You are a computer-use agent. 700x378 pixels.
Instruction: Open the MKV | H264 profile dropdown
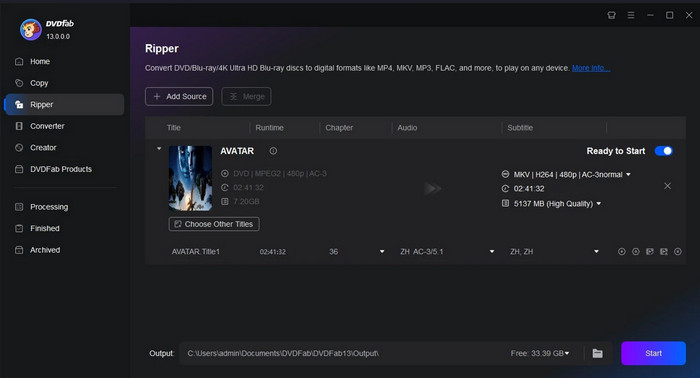(x=628, y=174)
